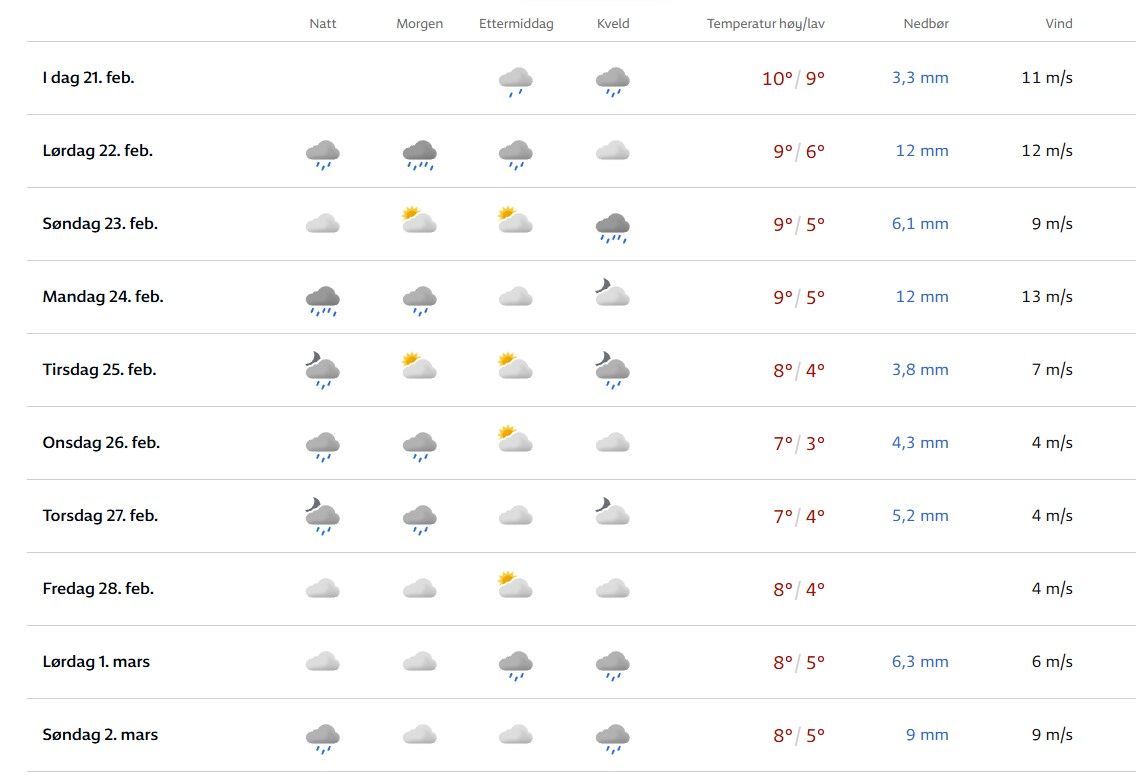Click Sunday 2 March evening rain icon
1136x783 pixels.
[612, 737]
